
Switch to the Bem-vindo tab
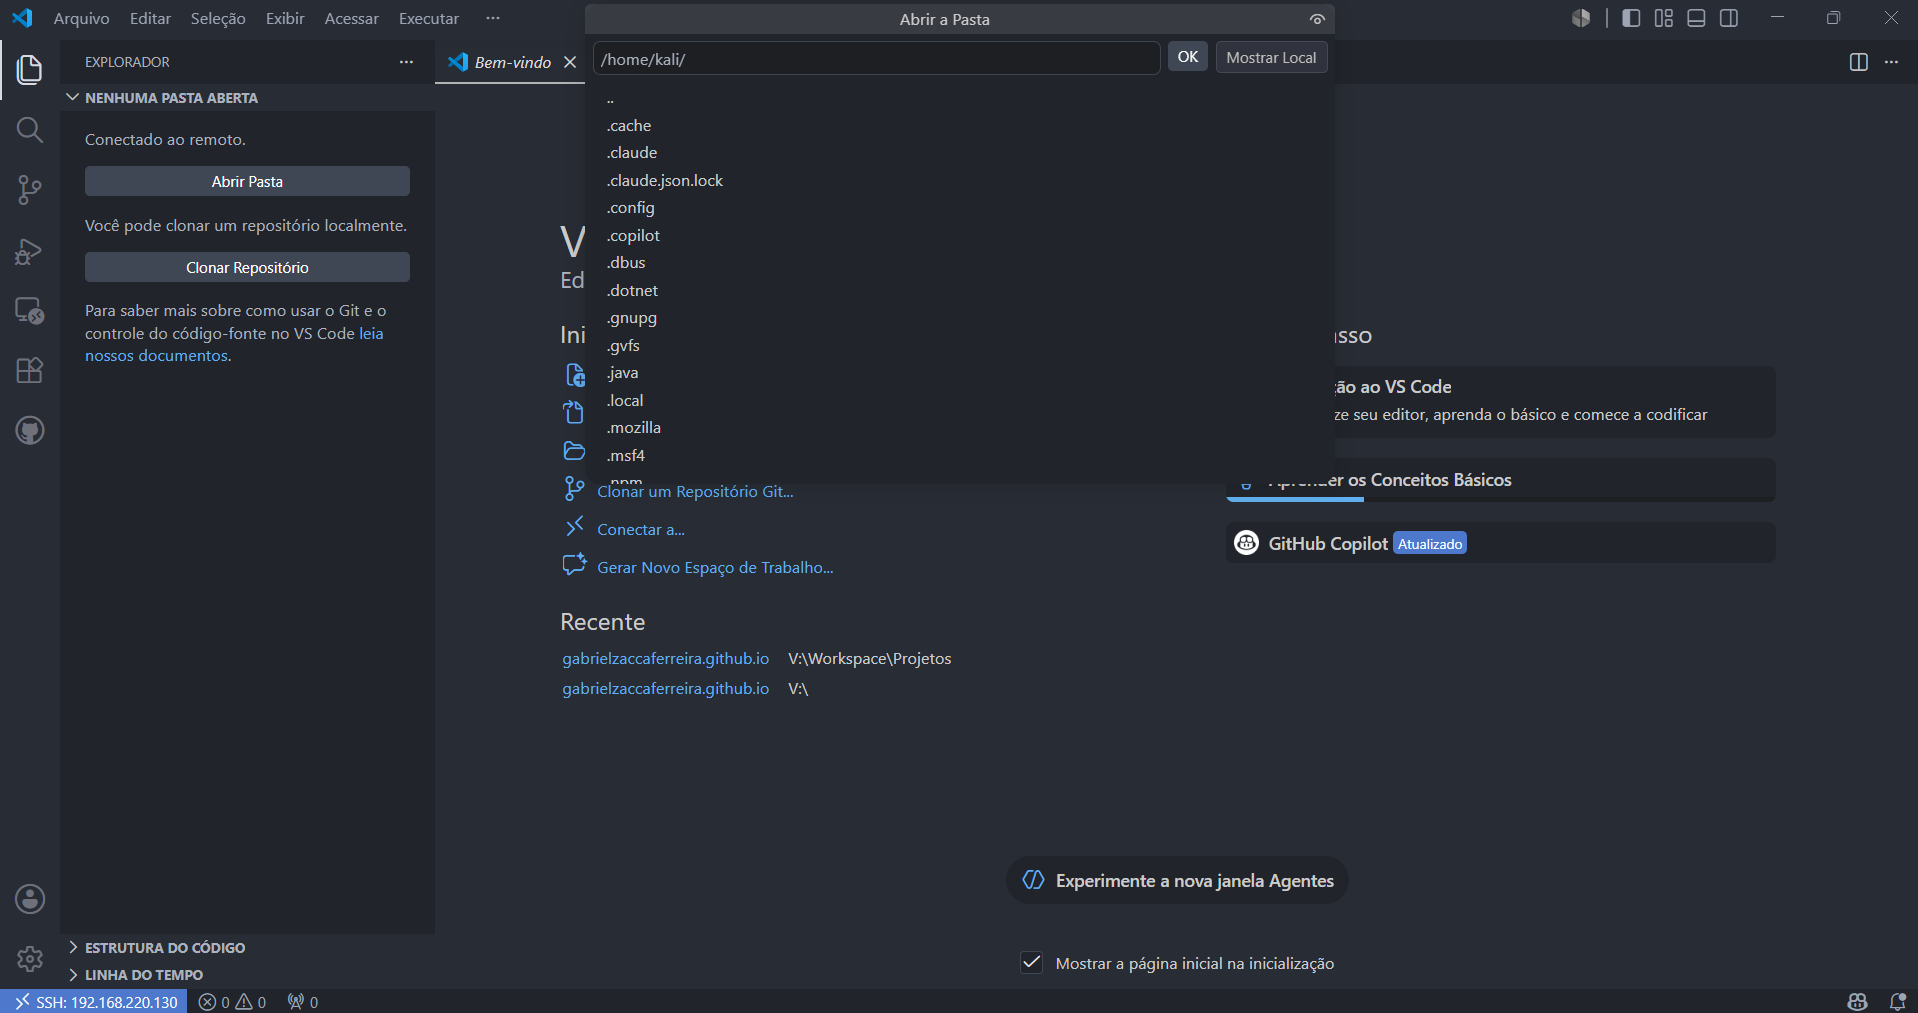[x=511, y=62]
